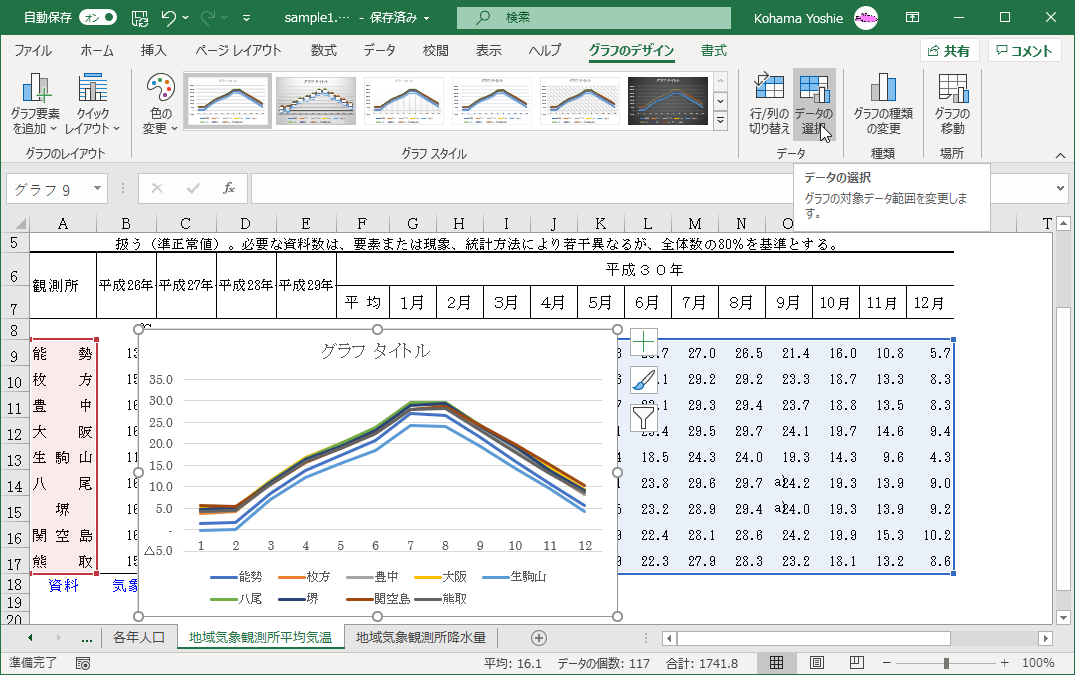
Task: Expand the chart styles gallery
Action: 719,120
